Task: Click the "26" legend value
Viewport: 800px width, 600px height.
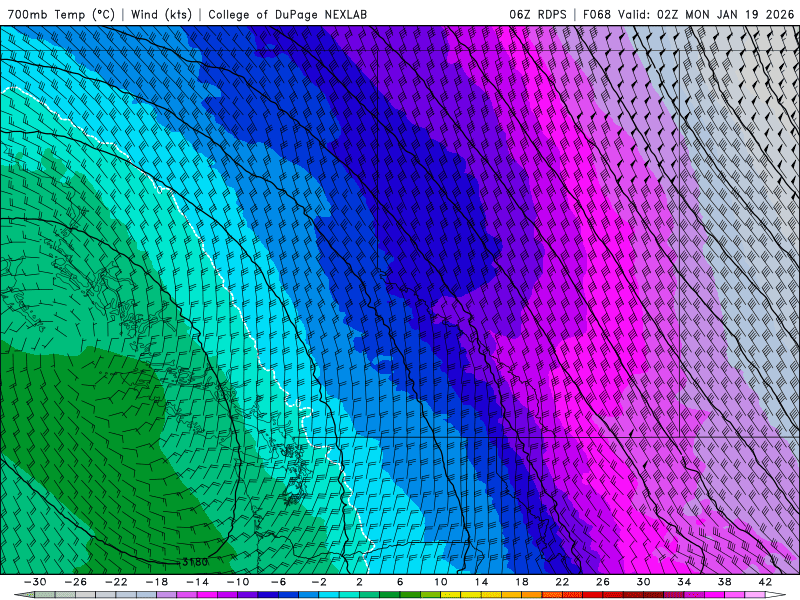Action: [x=603, y=582]
